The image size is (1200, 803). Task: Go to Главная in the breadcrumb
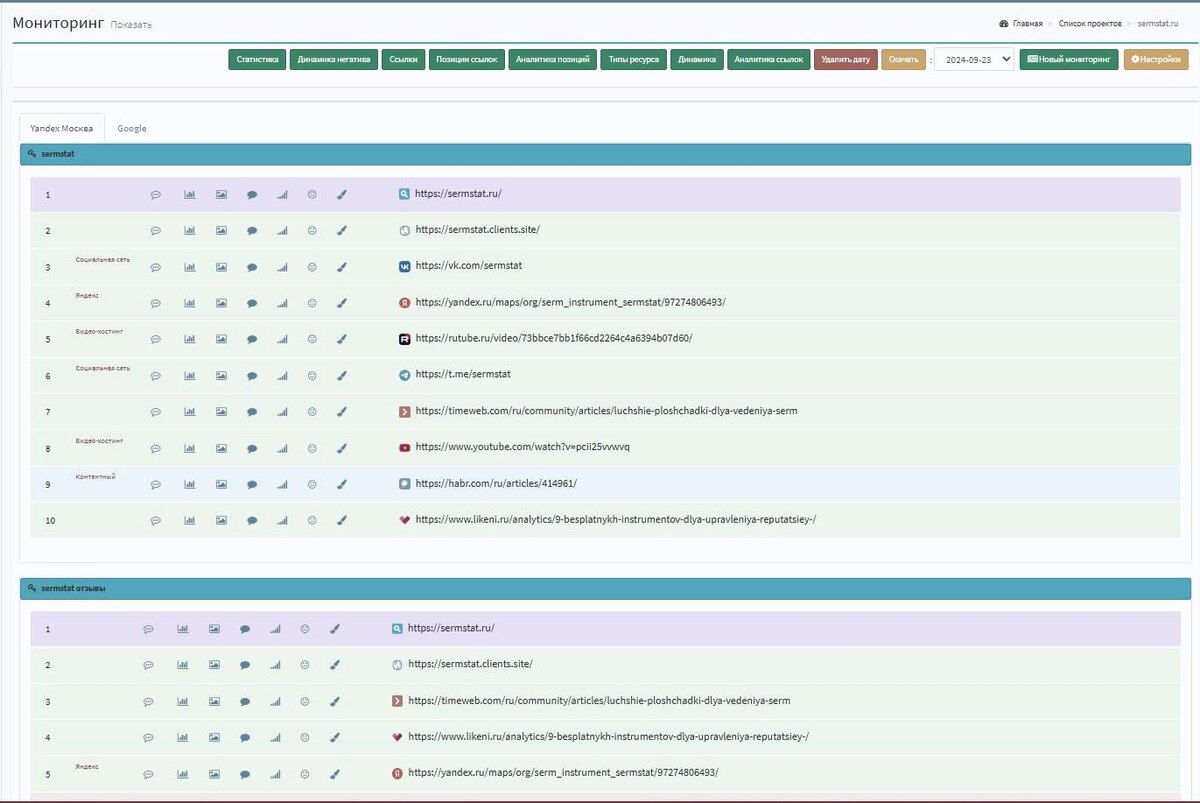1027,23
